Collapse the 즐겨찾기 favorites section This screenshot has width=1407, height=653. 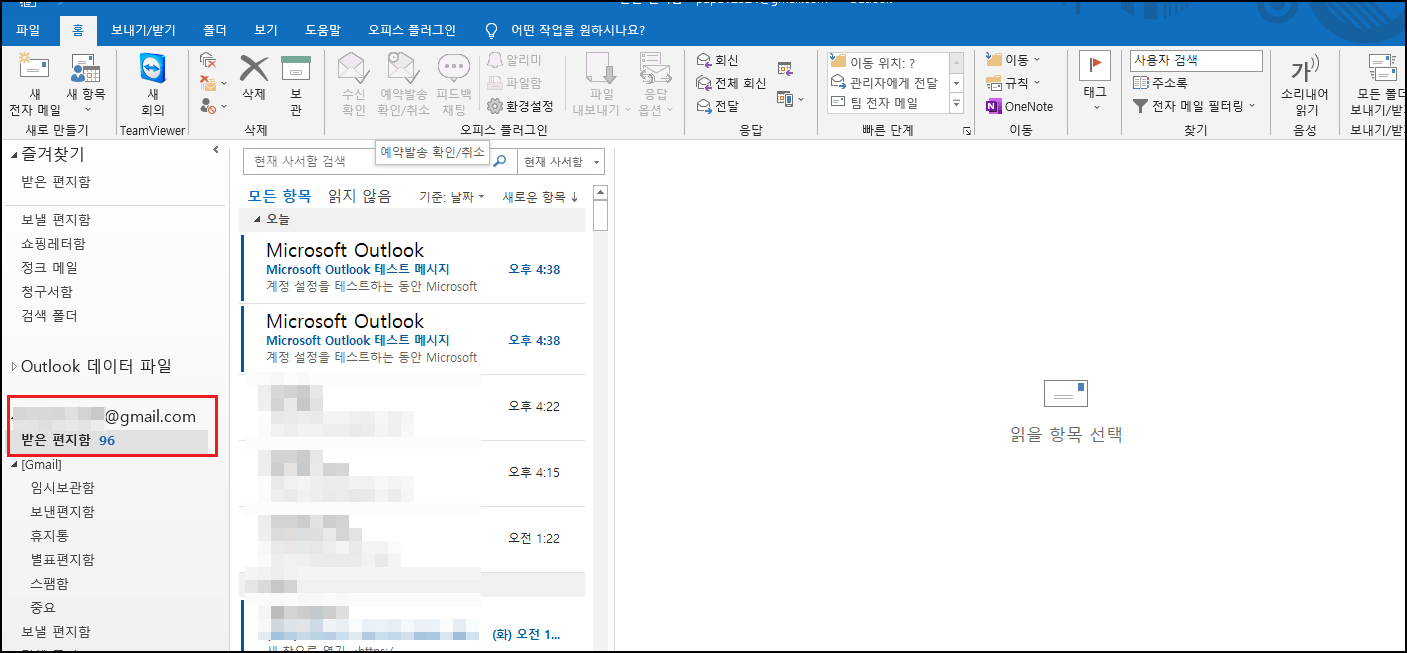[x=14, y=155]
